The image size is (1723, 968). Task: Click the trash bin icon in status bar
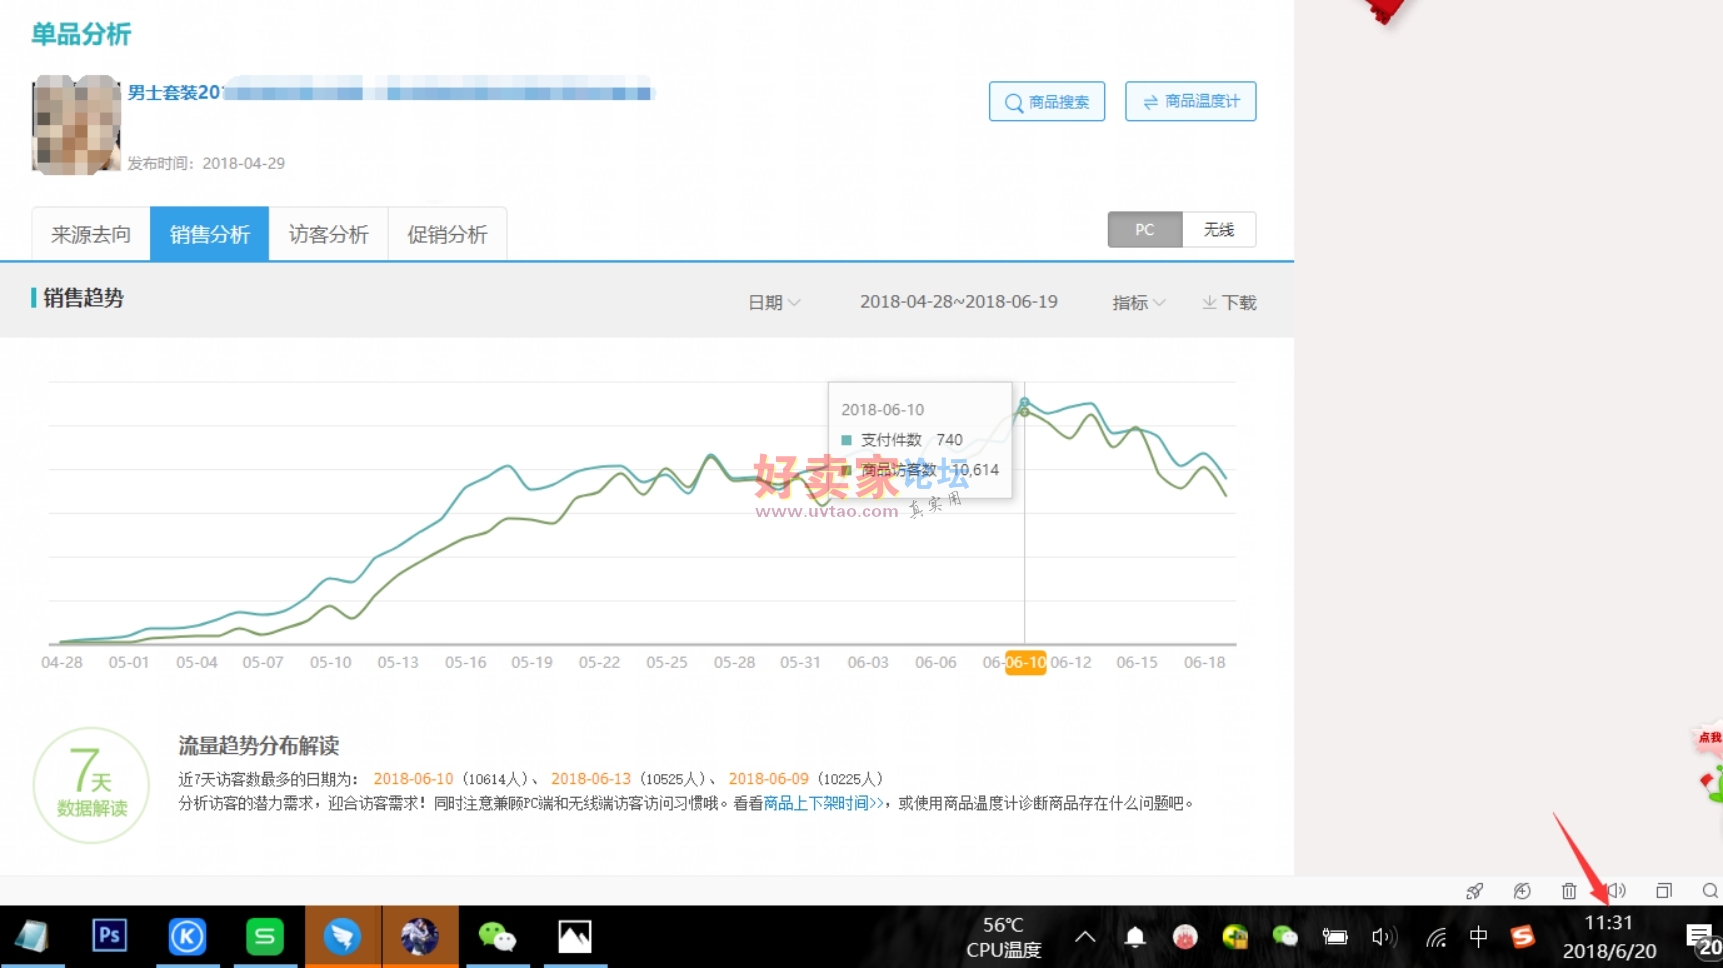(1568, 891)
